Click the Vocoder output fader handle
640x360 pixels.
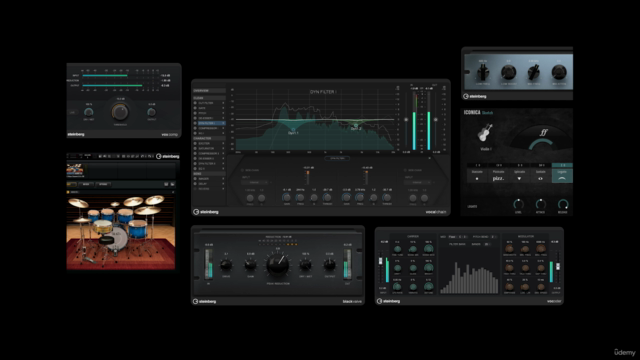click(558, 266)
